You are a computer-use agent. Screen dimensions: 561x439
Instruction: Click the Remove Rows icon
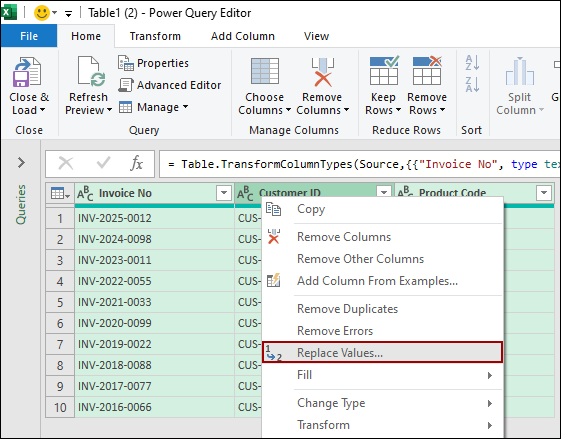click(427, 70)
